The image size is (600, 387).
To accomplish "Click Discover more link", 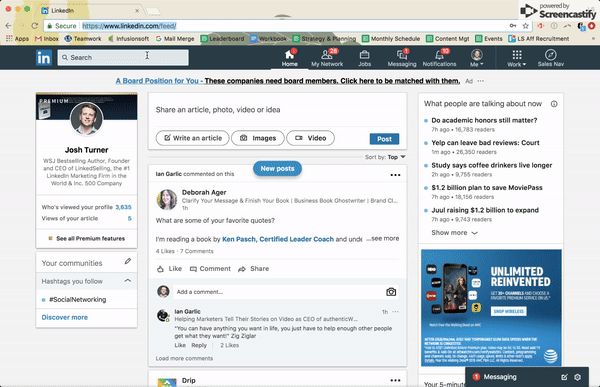I will 65,317.
